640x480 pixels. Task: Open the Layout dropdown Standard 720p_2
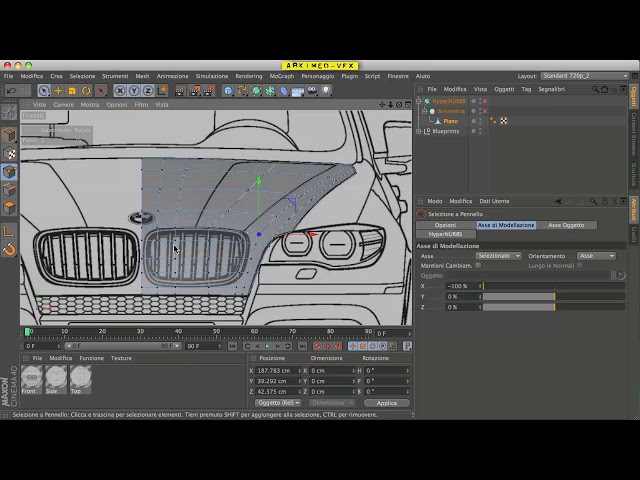click(584, 76)
